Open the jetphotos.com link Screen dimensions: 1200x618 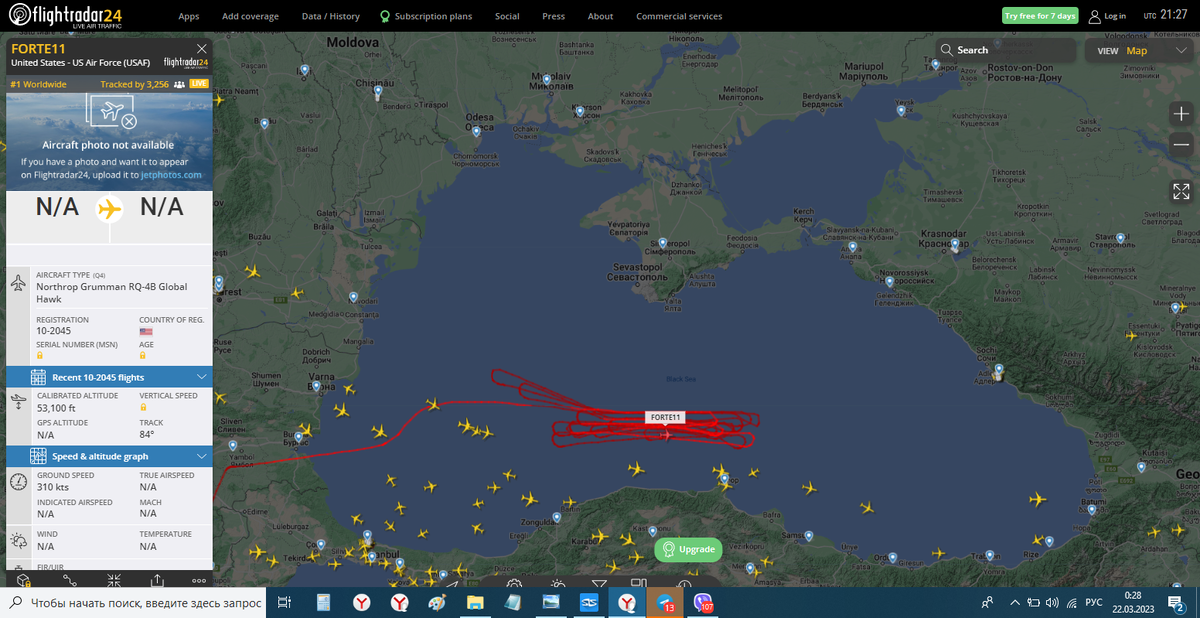[171, 174]
